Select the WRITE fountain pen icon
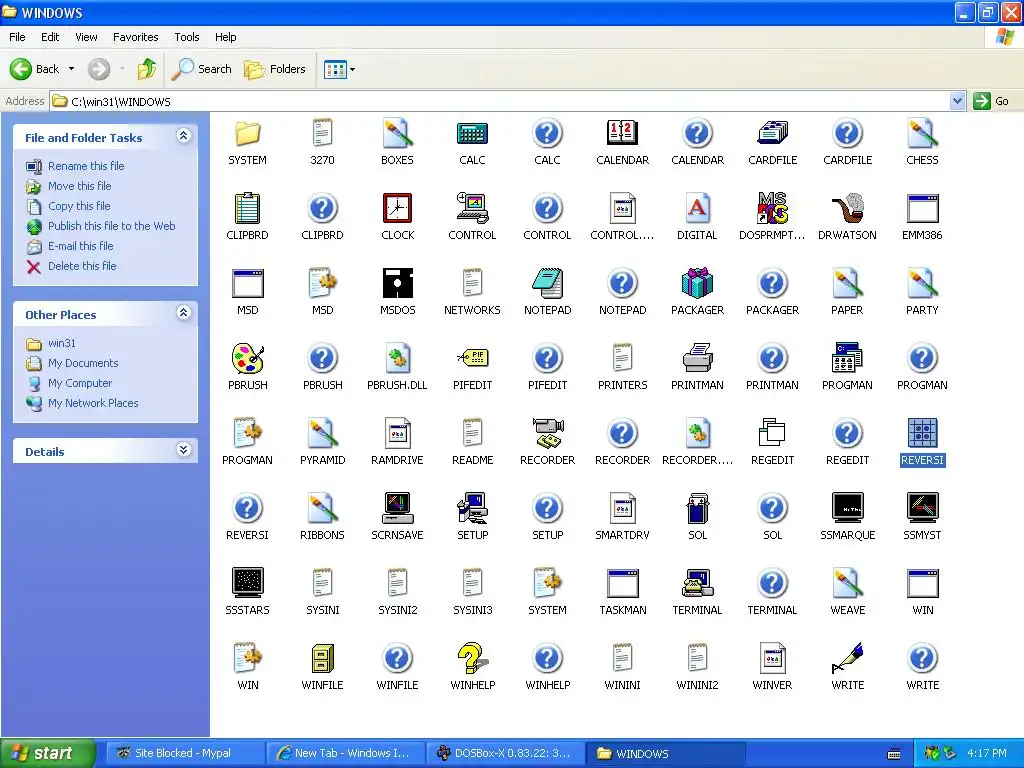 tap(847, 658)
